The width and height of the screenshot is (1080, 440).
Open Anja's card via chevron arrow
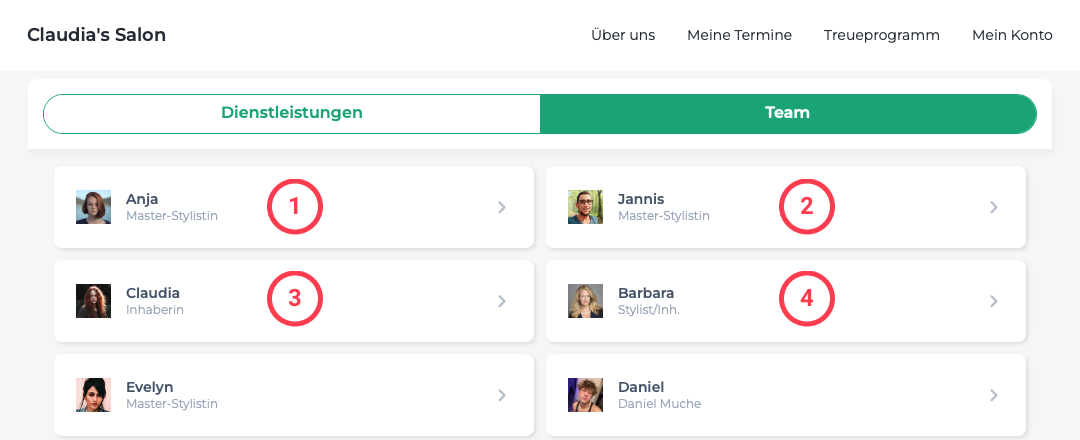(x=502, y=207)
